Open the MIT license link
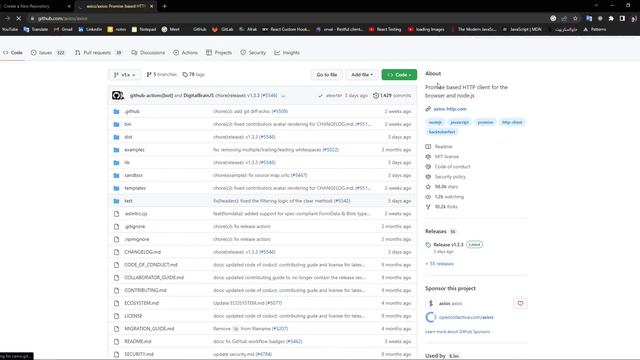The height and width of the screenshot is (360, 640). [447, 157]
